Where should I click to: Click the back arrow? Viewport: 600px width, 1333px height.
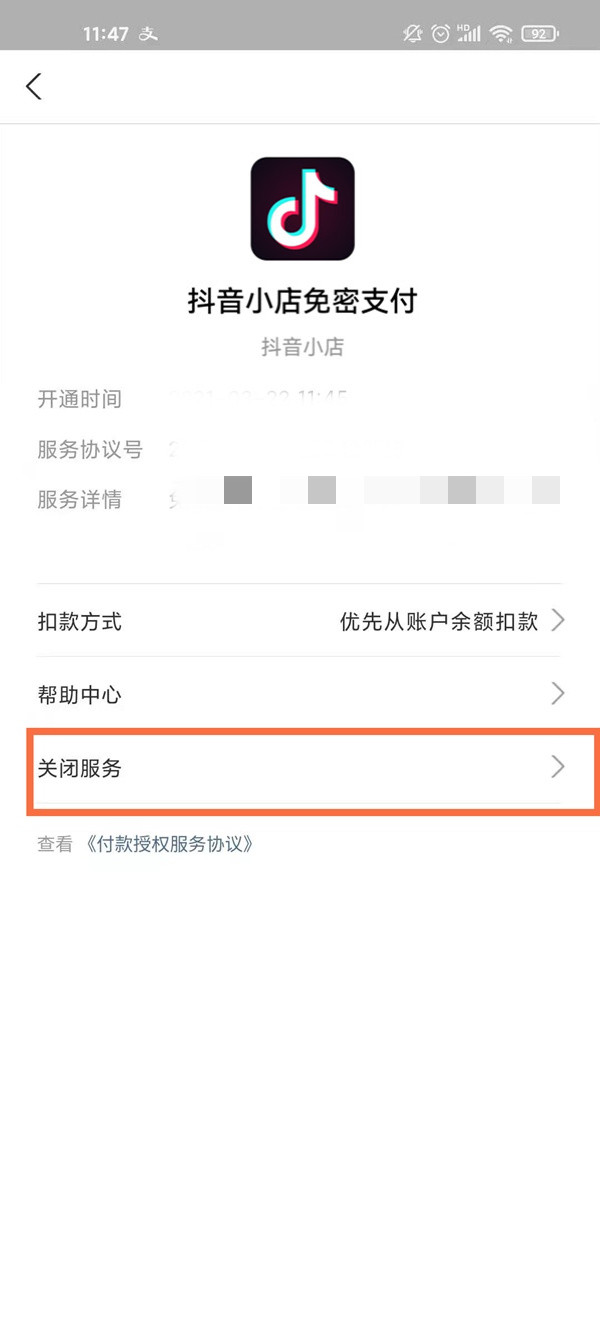point(33,87)
